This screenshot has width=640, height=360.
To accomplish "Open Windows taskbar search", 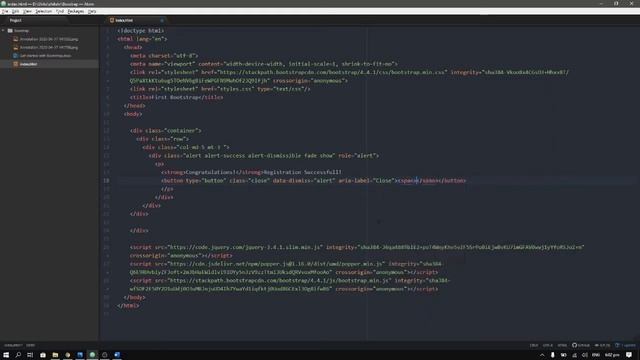I will 18,355.
